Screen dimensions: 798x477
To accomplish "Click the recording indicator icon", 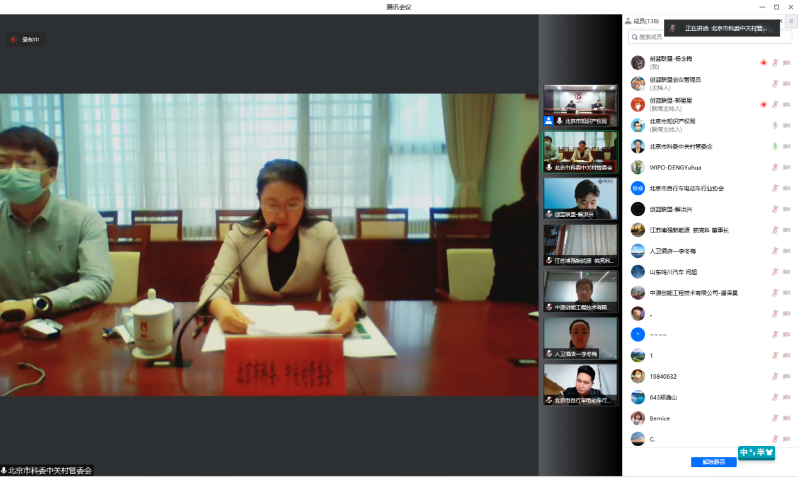I will pos(14,40).
